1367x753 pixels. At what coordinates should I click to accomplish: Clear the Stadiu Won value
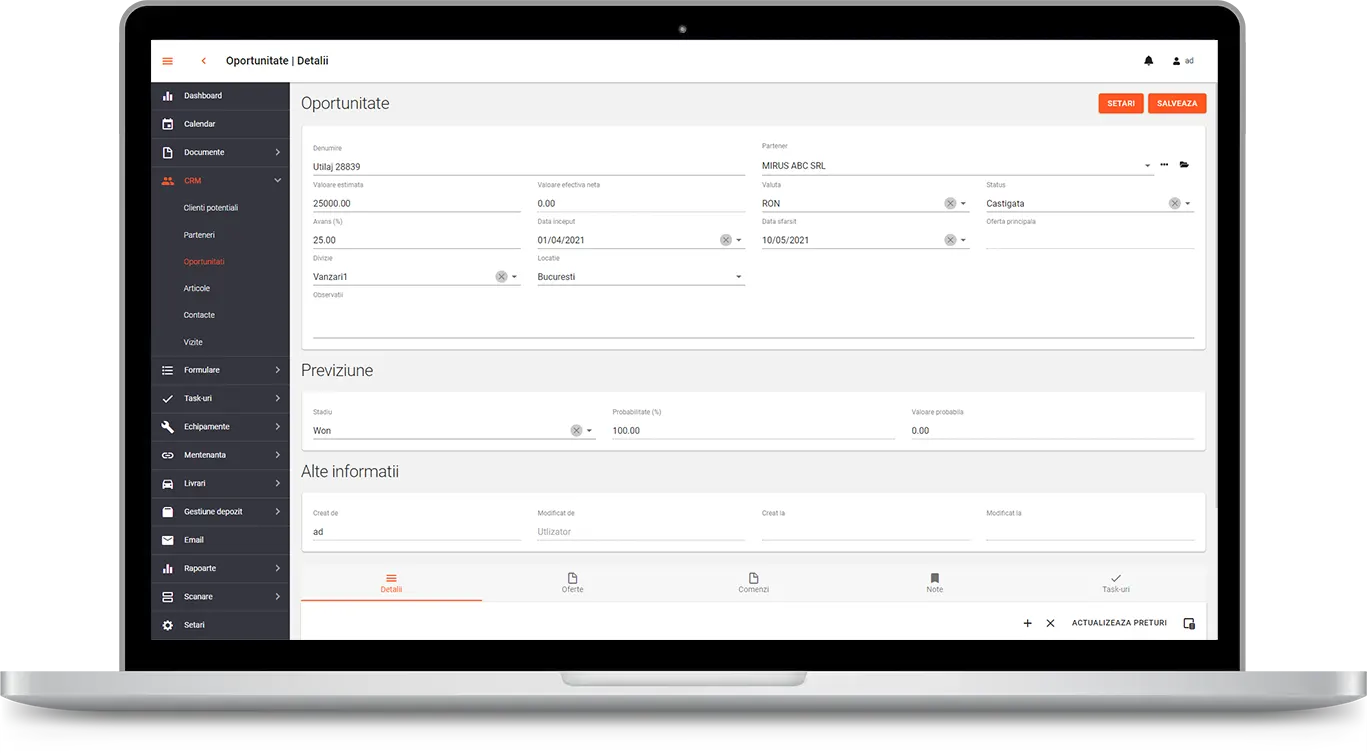(x=576, y=430)
